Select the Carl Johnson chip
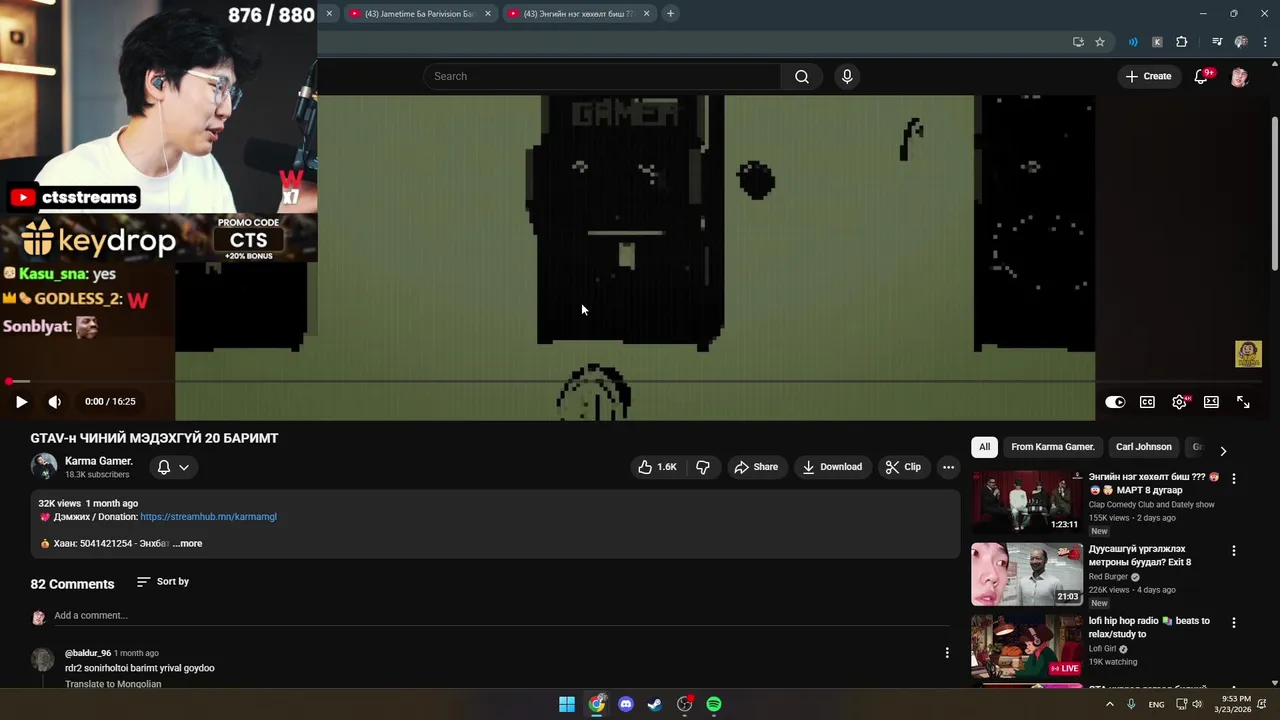 pos(1144,447)
